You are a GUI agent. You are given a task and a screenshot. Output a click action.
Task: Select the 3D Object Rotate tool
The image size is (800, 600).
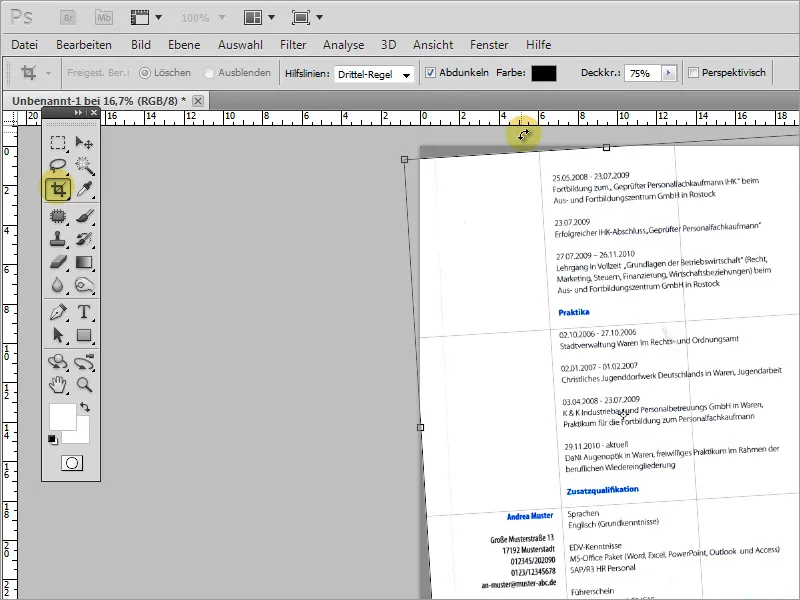(x=58, y=362)
